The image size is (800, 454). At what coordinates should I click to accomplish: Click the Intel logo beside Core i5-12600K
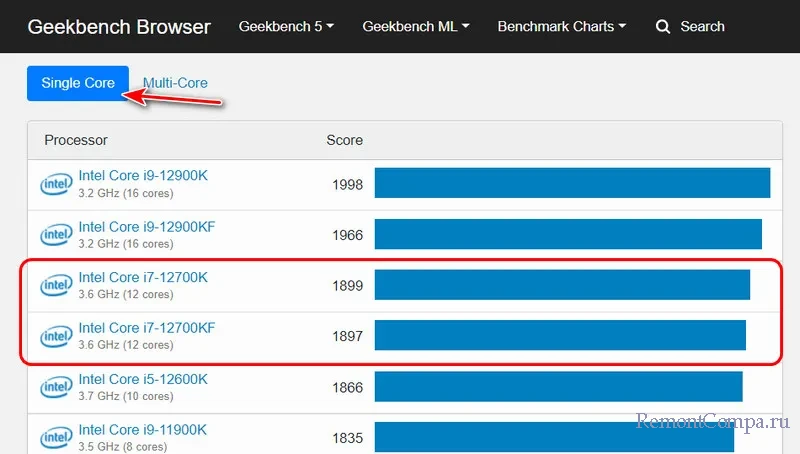pyautogui.click(x=55, y=387)
